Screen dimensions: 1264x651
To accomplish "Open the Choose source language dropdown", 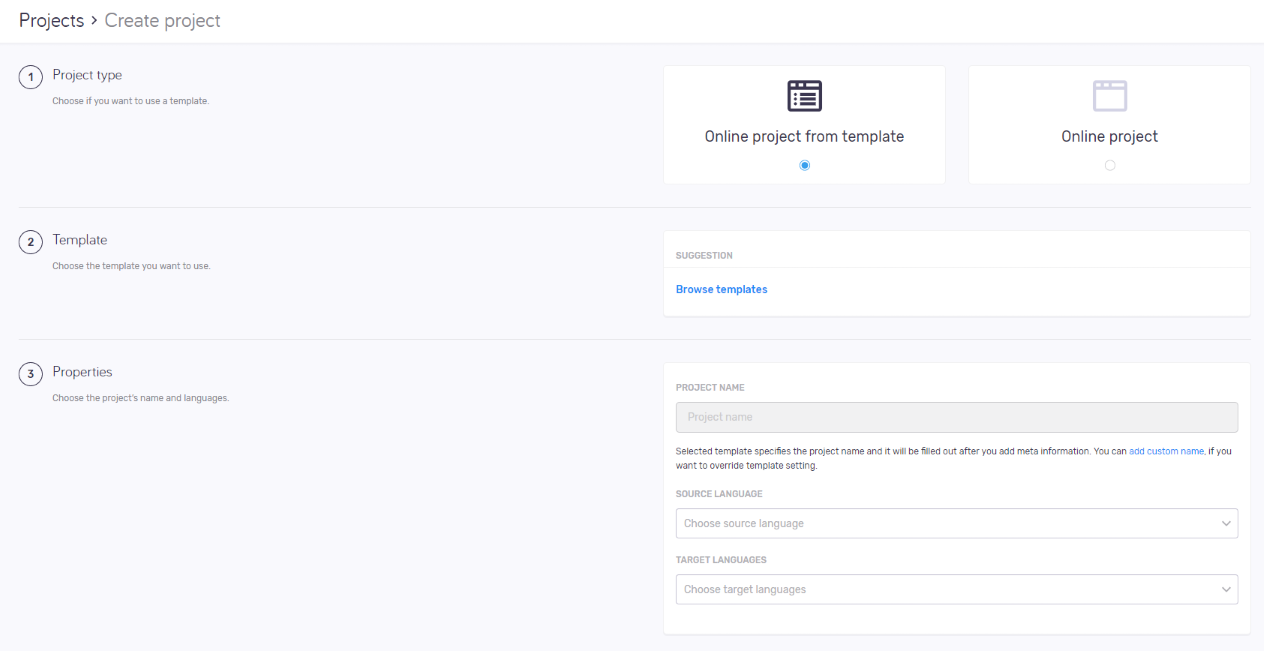I will coord(945,523).
